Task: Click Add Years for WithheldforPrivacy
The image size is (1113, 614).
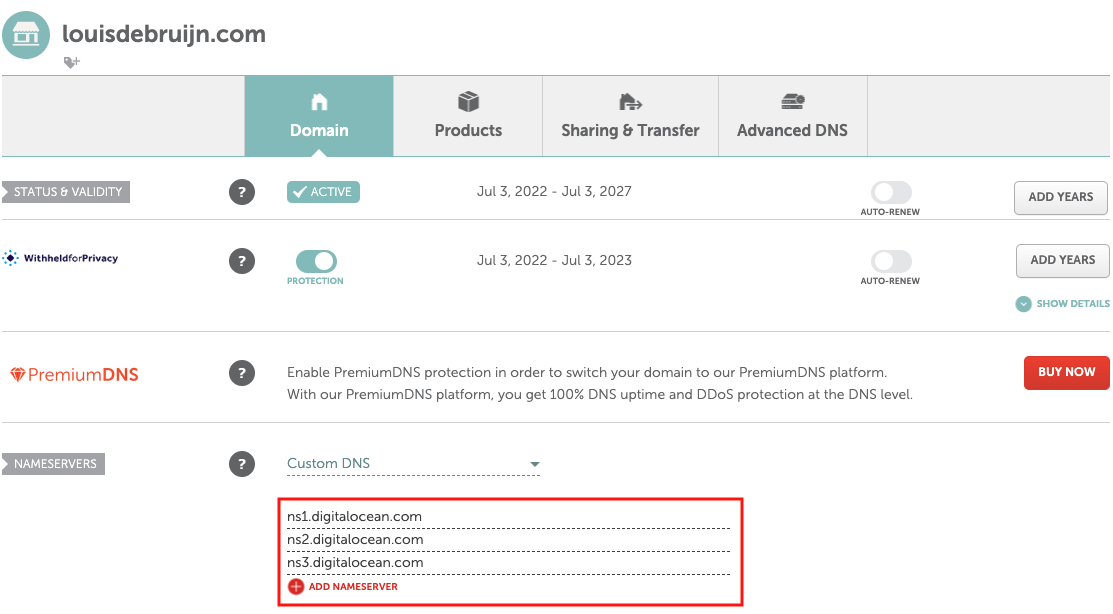Action: tap(1062, 261)
